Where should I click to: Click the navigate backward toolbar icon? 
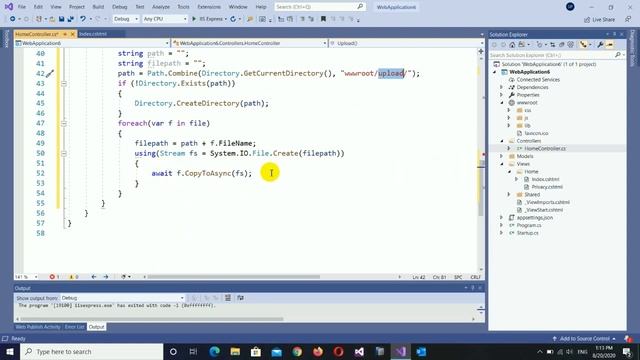click(x=13, y=19)
